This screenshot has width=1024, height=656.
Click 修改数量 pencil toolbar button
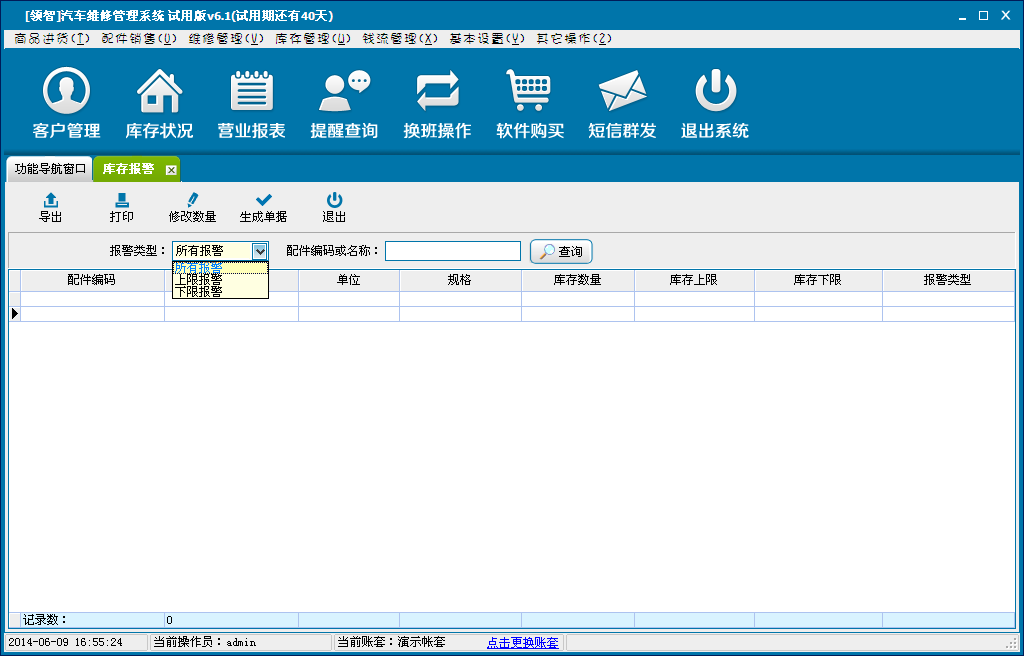192,208
